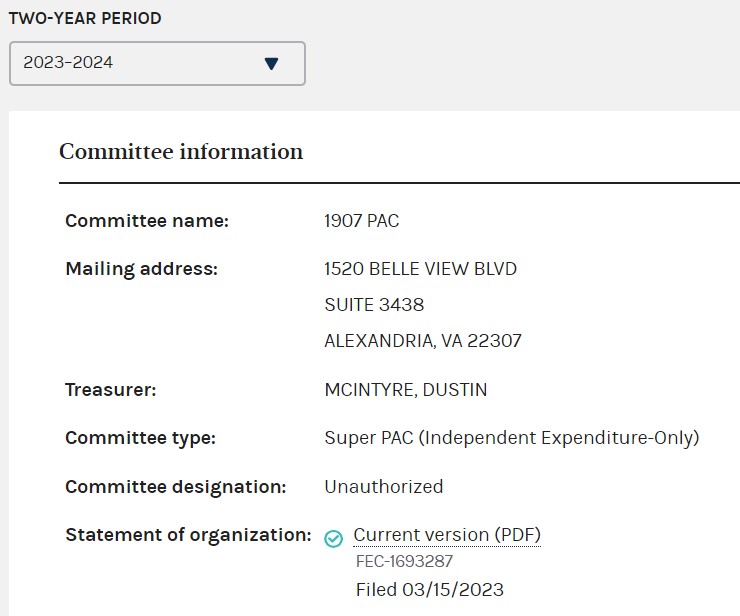Click the Mailing address label
The image size is (740, 616).
[x=141, y=269]
